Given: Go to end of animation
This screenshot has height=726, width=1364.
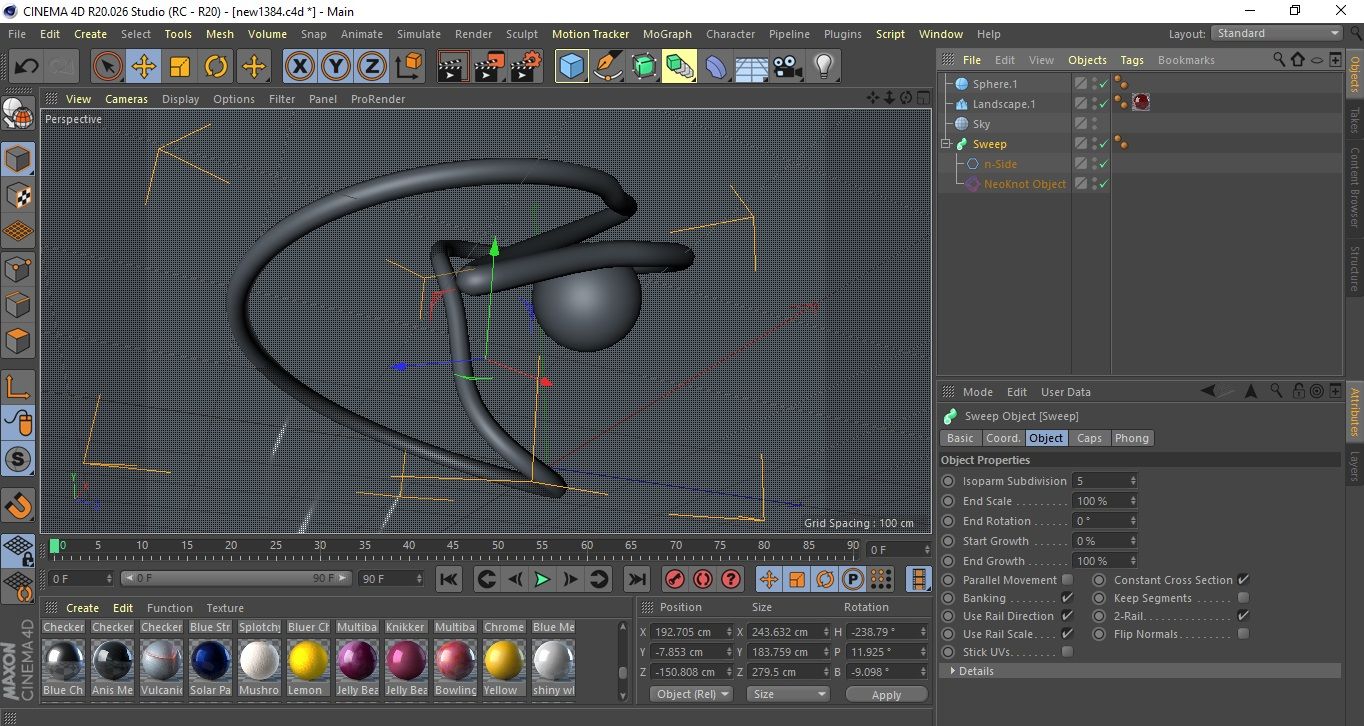Looking at the screenshot, I should pos(636,579).
